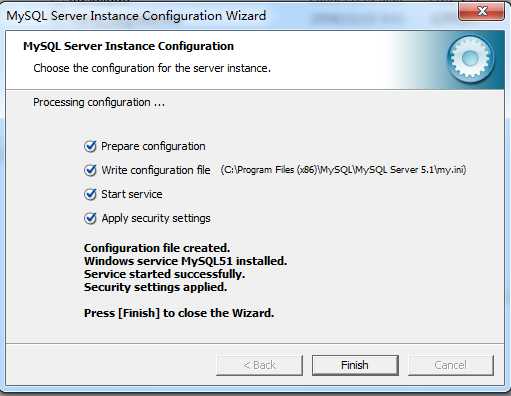The width and height of the screenshot is (511, 396).
Task: Click the Security settings applied message
Action: coord(155,287)
